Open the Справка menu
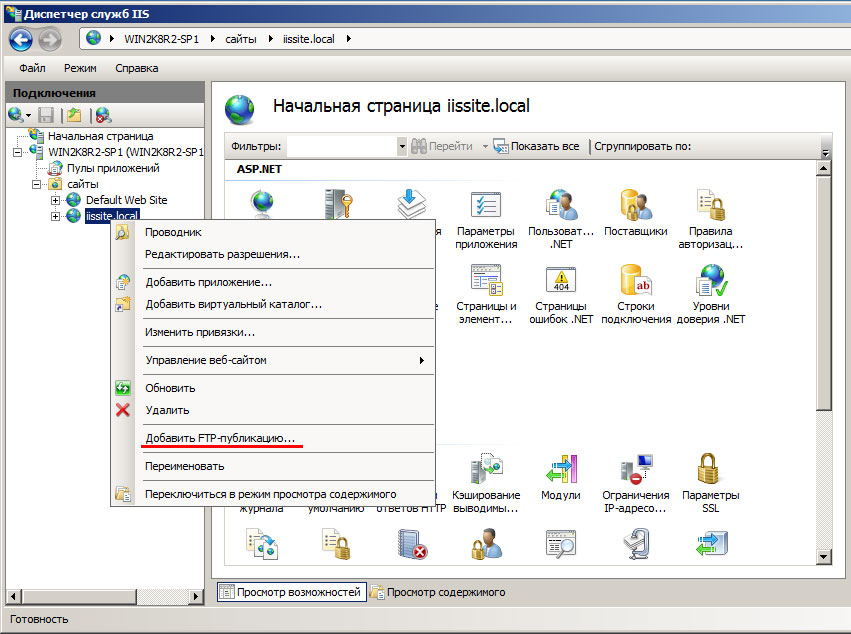 click(x=137, y=68)
